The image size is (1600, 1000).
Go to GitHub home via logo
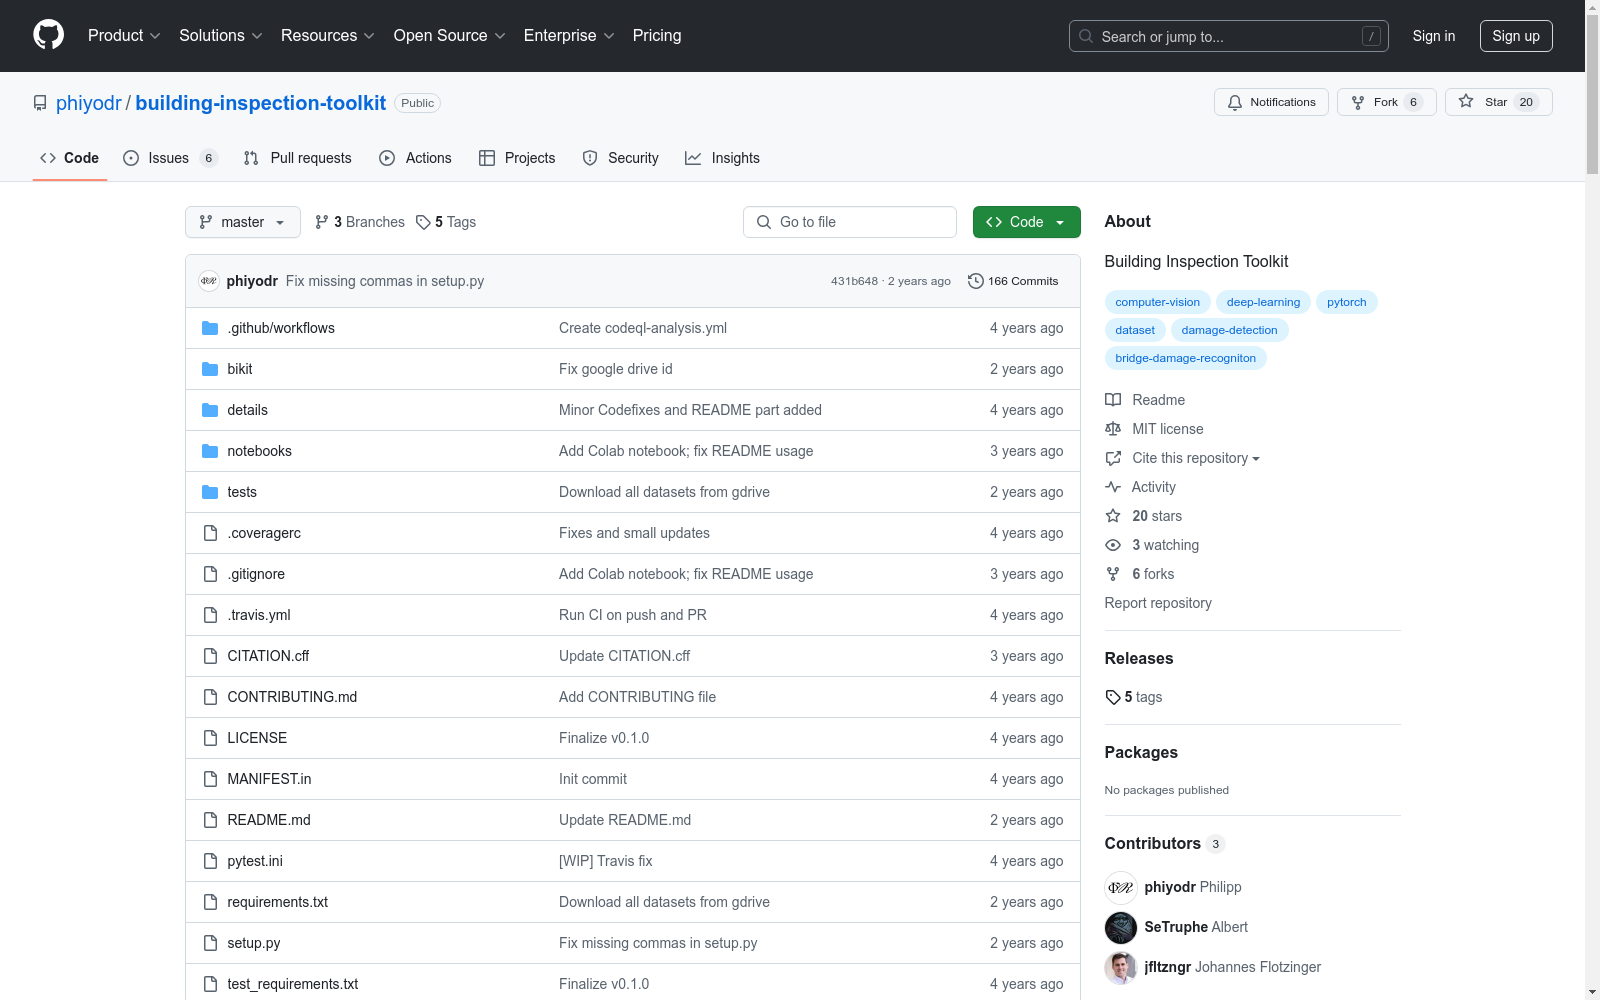(x=48, y=35)
